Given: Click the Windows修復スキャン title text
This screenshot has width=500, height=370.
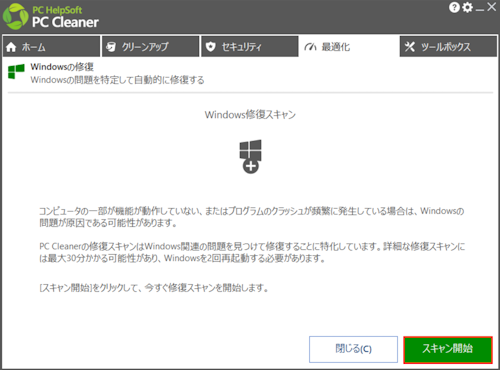Looking at the screenshot, I should tap(250, 114).
